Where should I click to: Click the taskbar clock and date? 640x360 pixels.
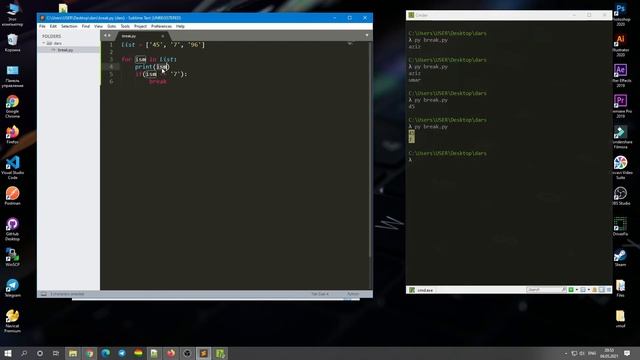point(609,353)
